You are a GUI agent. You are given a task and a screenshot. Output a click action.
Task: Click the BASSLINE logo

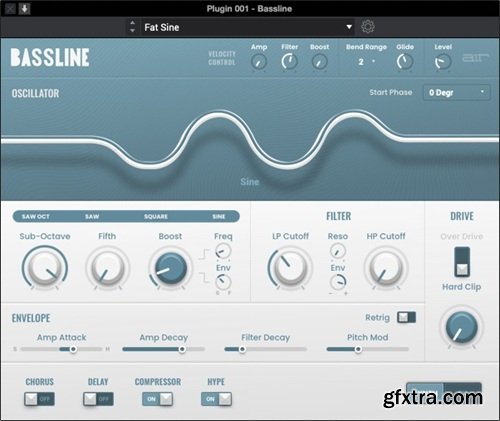coord(50,58)
